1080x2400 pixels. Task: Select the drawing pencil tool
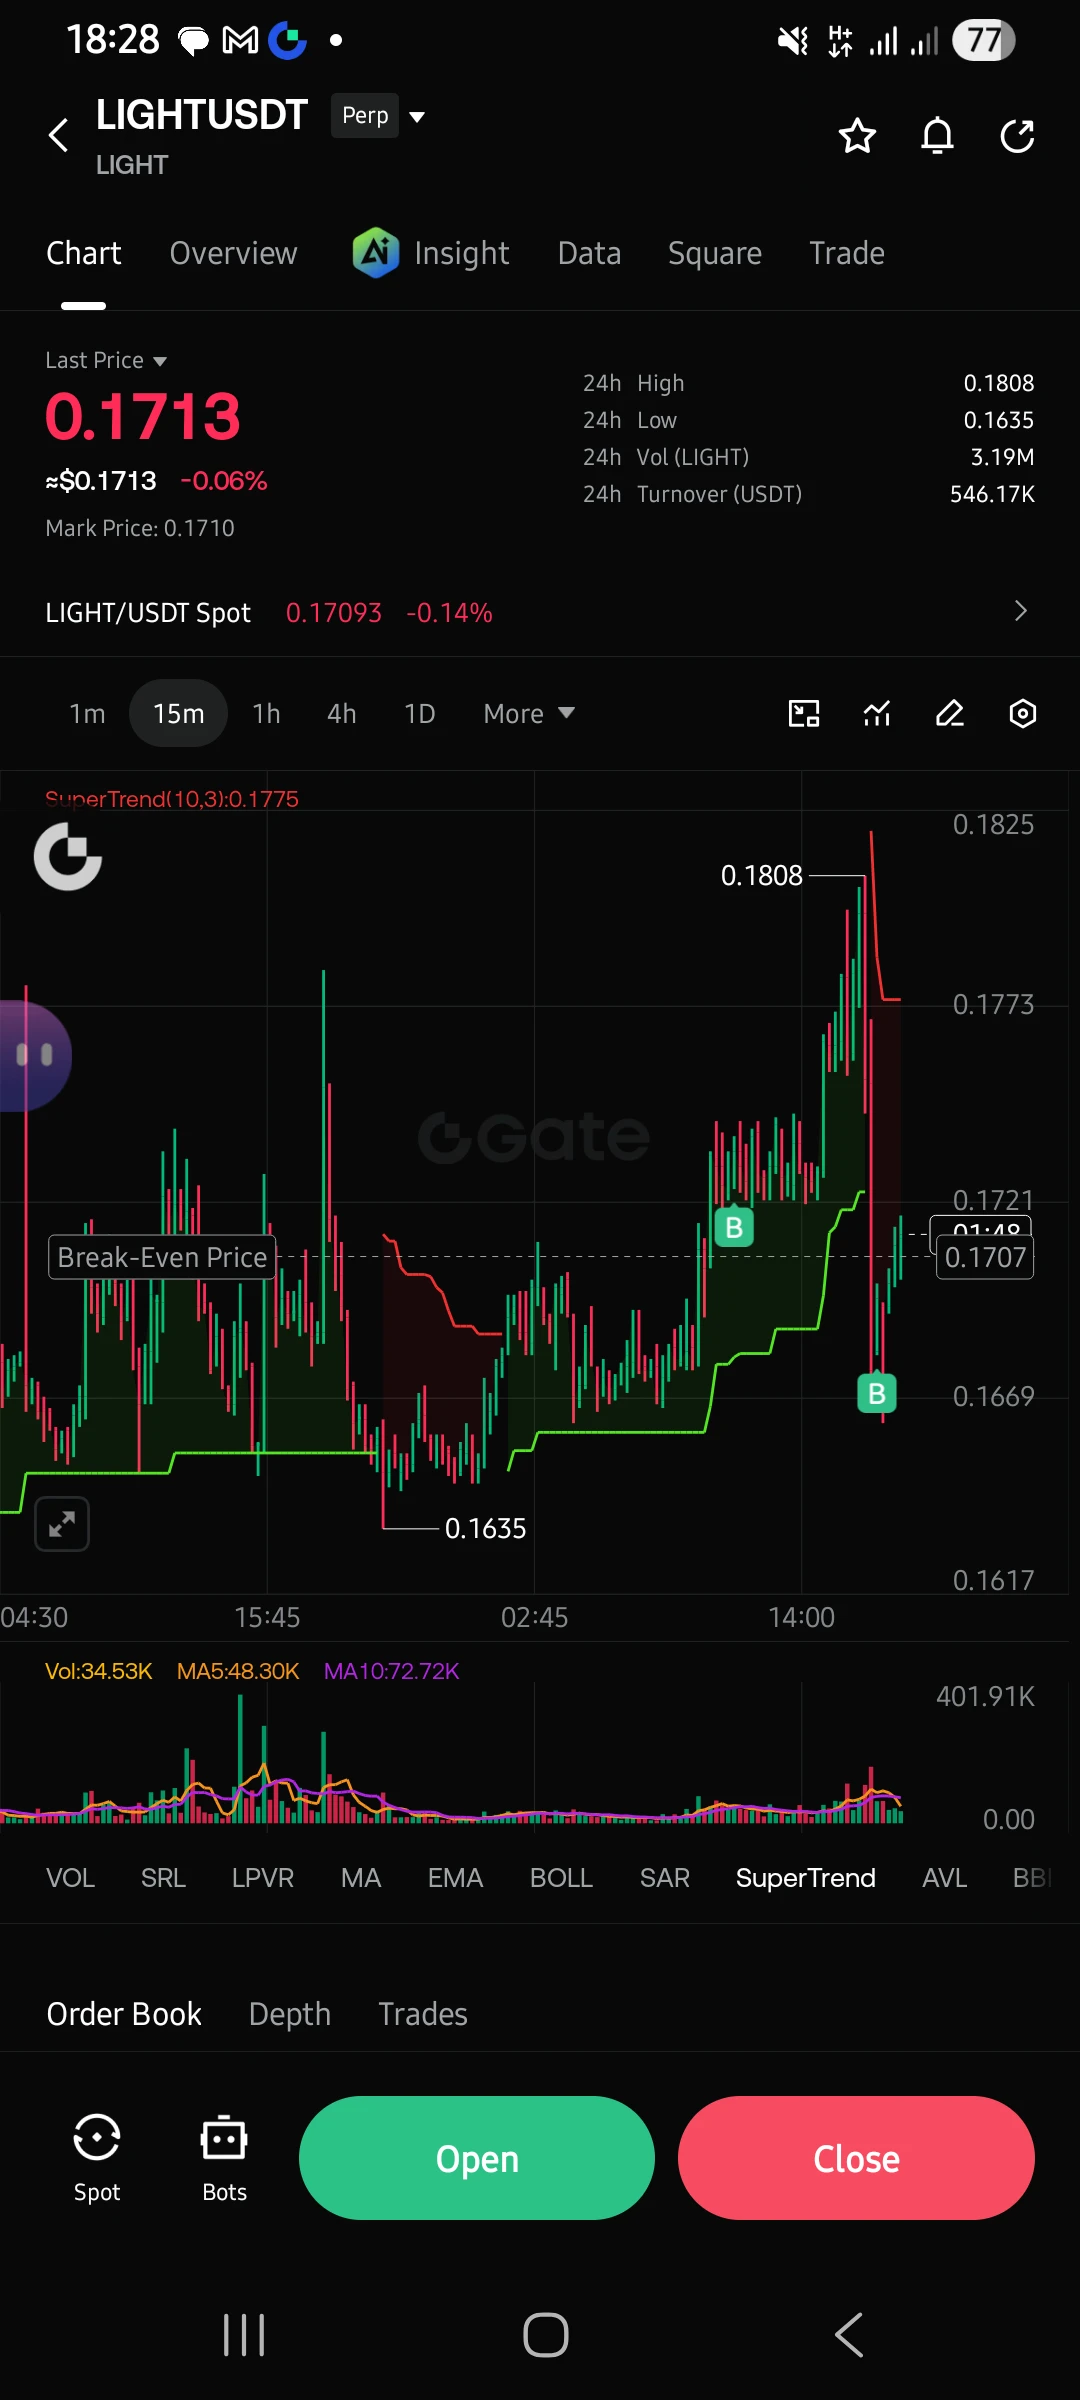(x=950, y=713)
